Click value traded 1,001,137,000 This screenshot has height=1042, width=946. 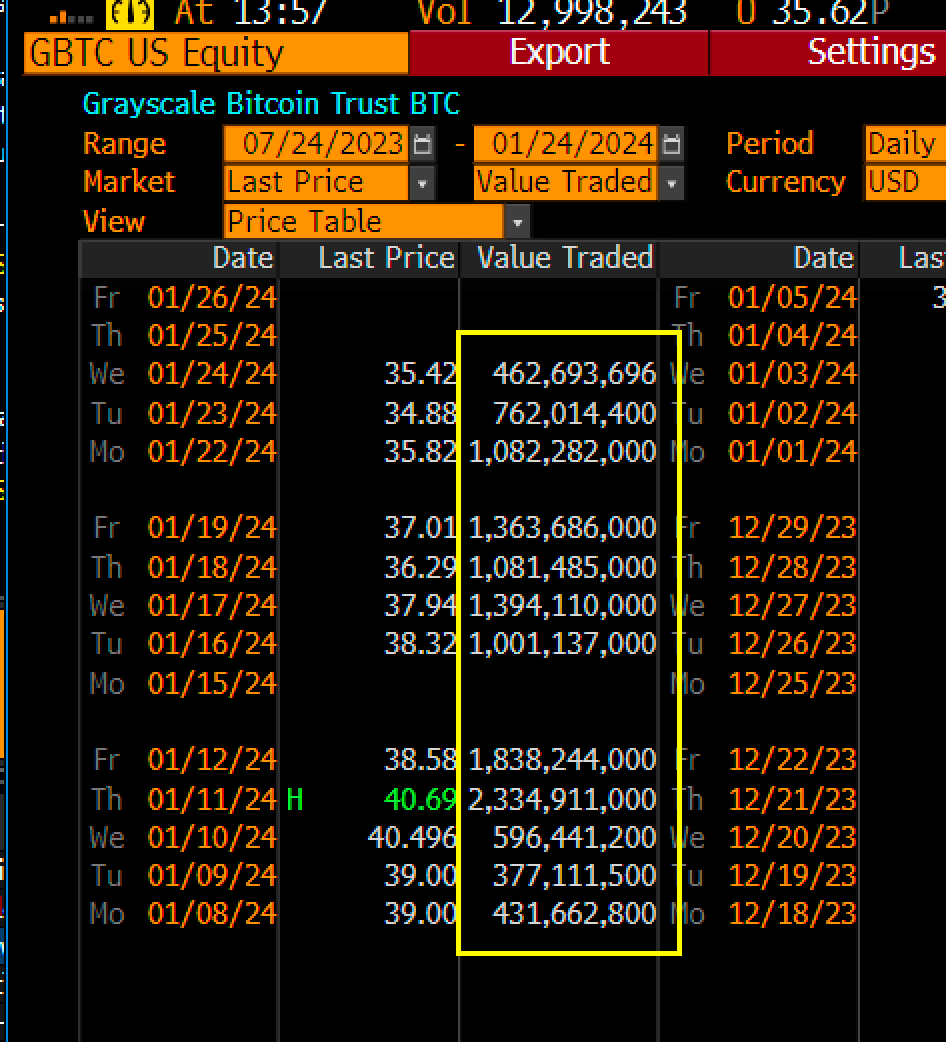pos(562,644)
